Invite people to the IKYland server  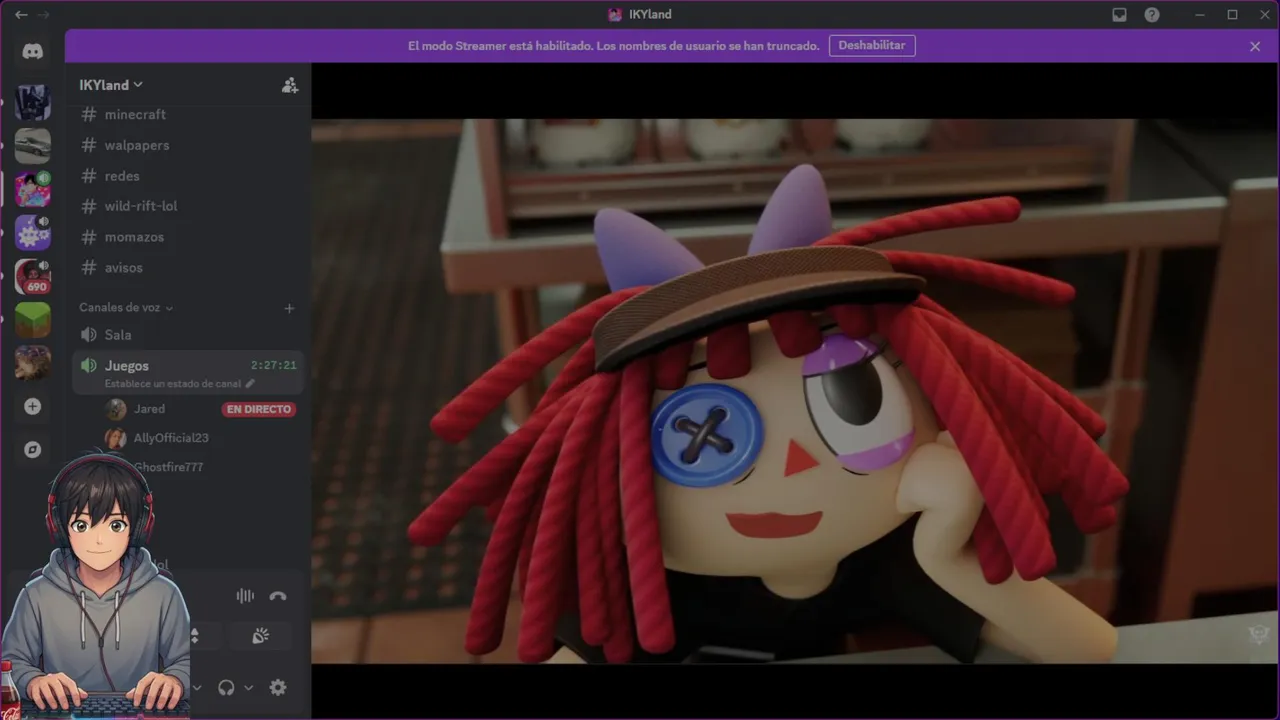pos(290,85)
